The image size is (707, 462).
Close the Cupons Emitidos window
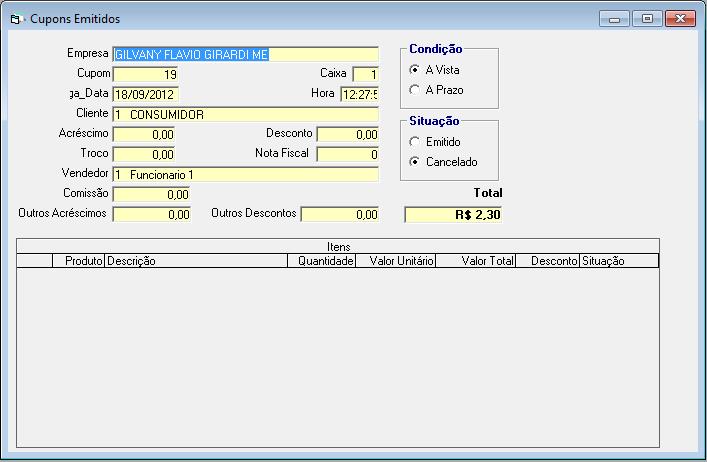coord(680,18)
